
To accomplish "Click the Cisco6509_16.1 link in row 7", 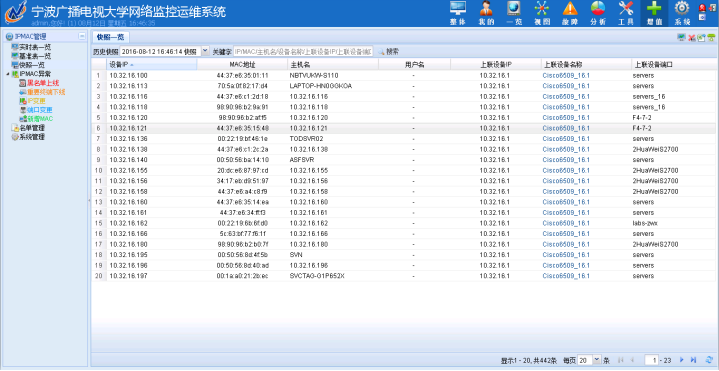I will coord(566,138).
